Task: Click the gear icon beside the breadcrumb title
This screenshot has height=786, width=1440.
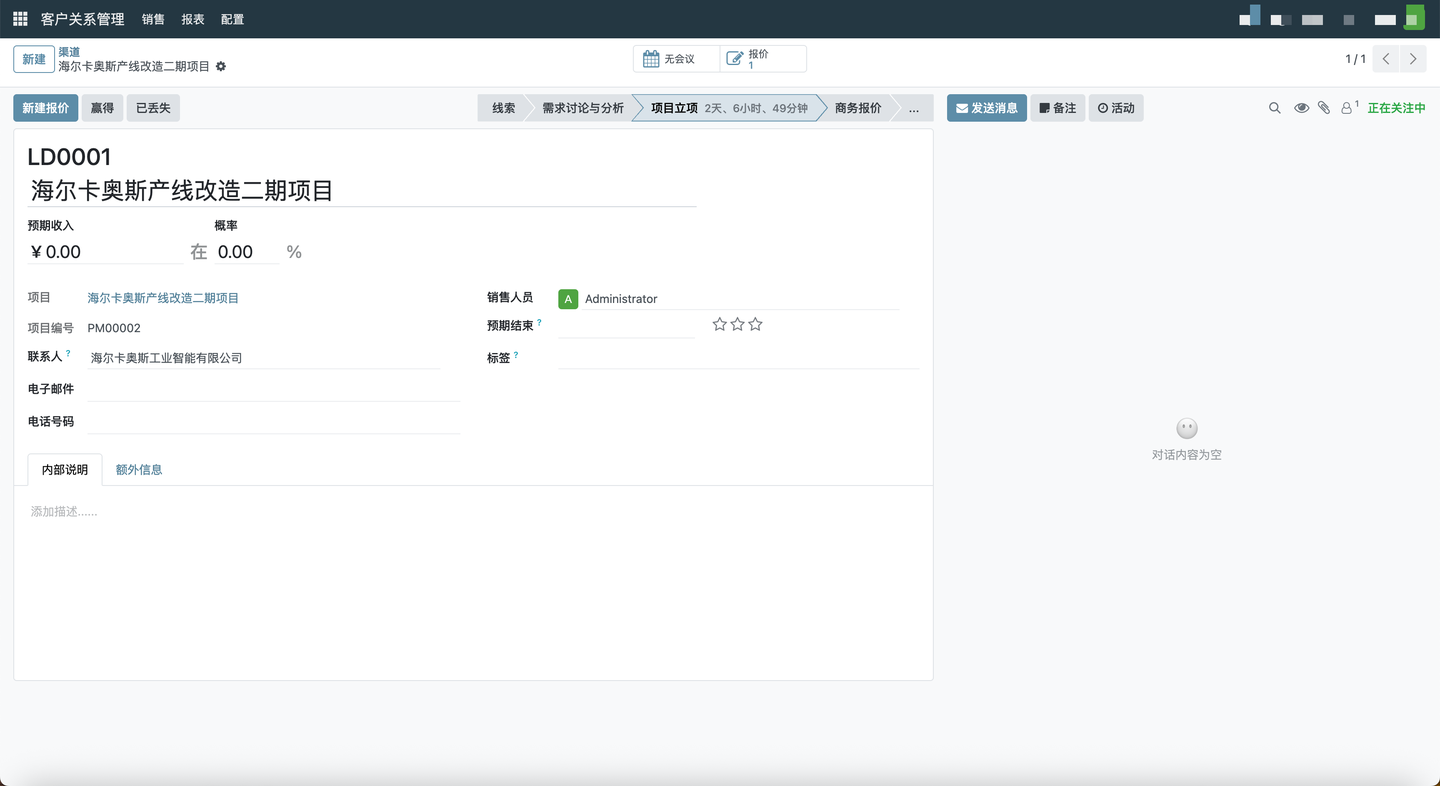Action: coord(221,67)
